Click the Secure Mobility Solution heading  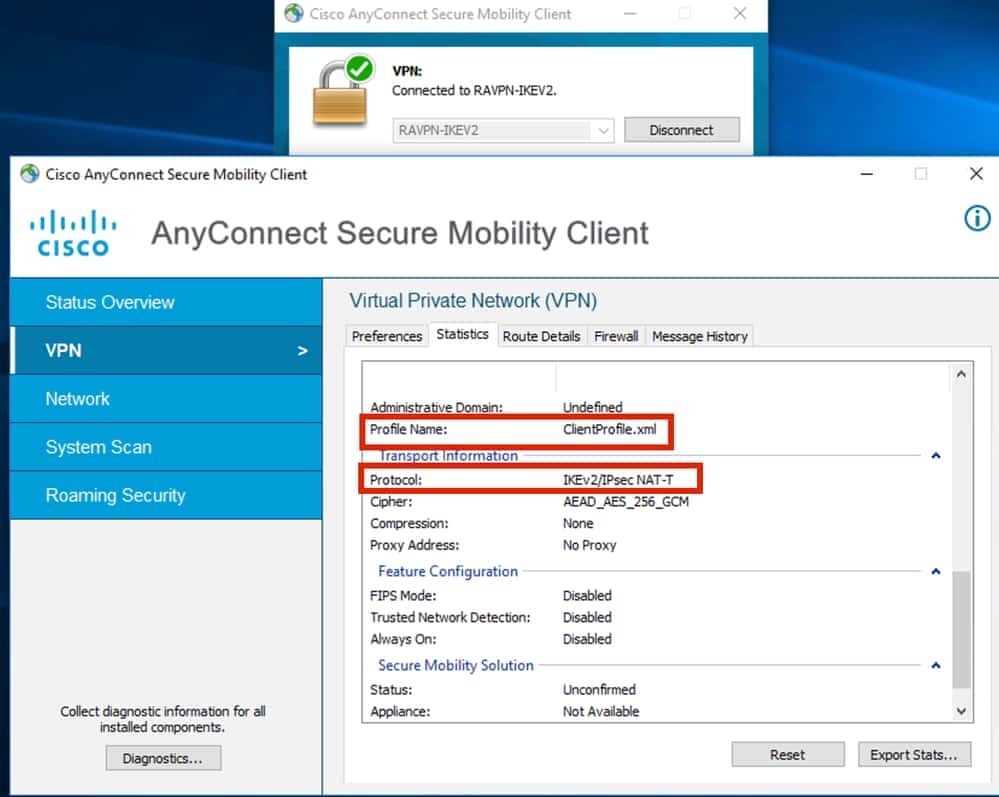coord(456,665)
